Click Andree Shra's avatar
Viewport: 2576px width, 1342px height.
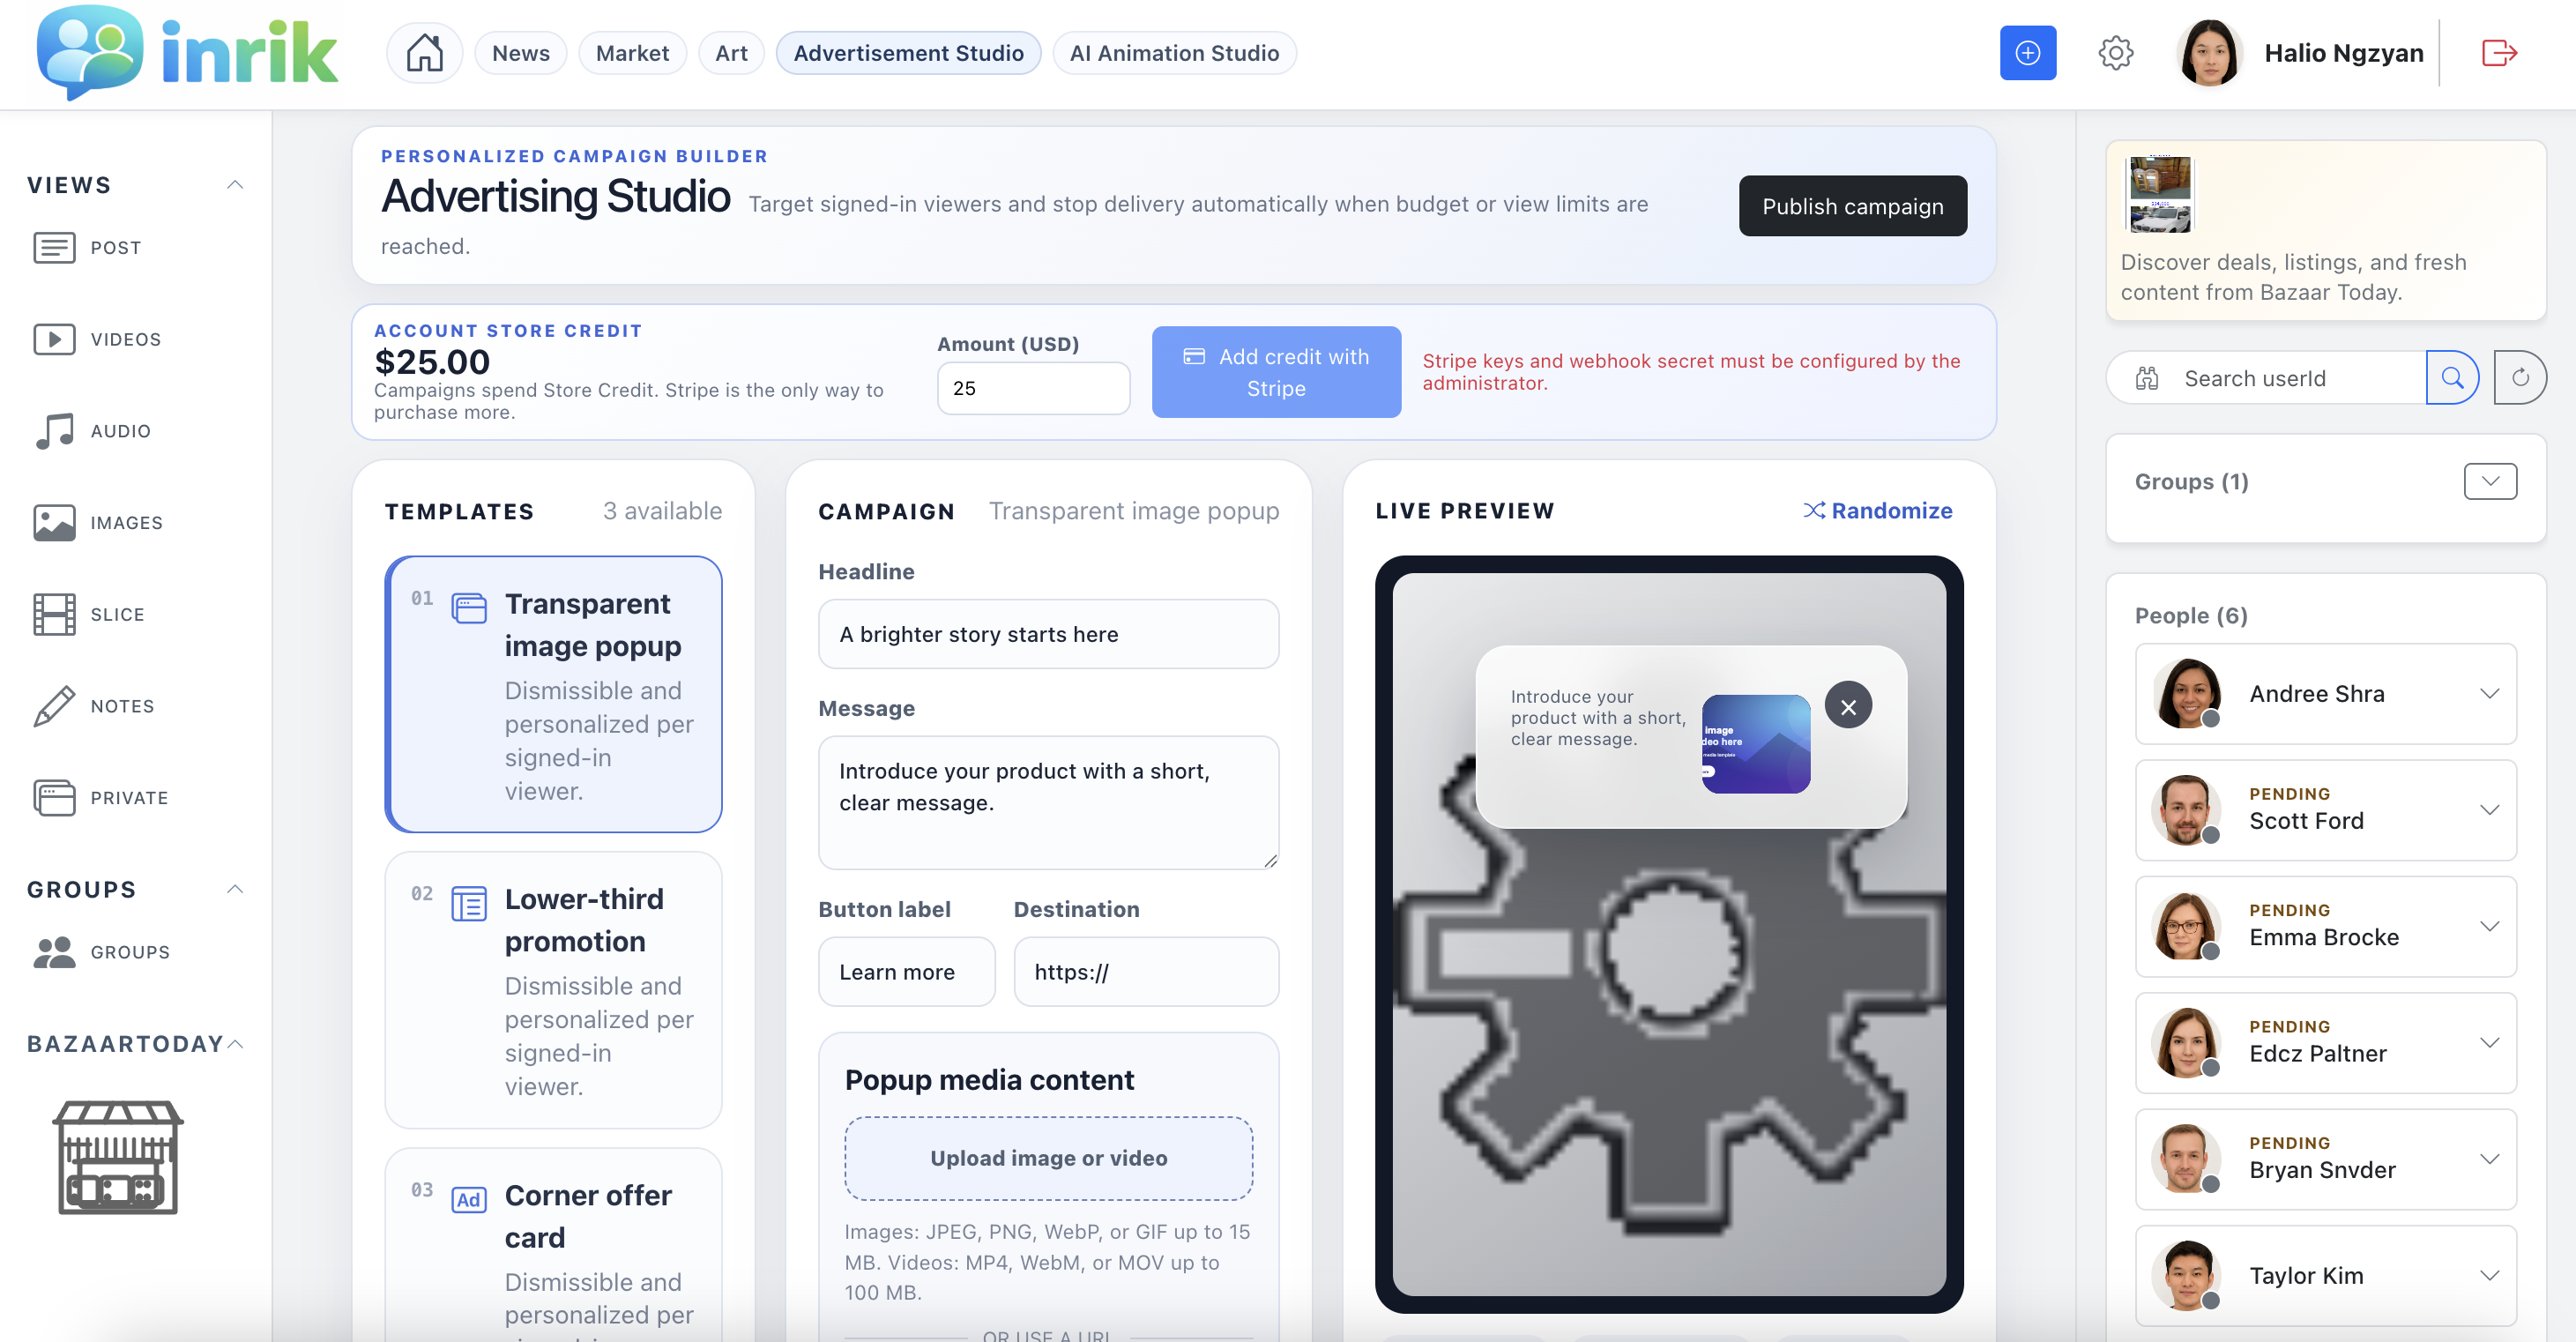point(2187,693)
